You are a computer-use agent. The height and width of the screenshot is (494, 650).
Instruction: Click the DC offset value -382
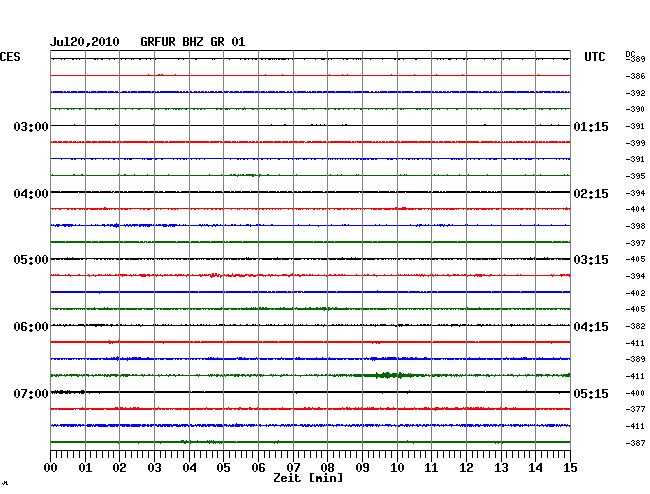[635, 327]
